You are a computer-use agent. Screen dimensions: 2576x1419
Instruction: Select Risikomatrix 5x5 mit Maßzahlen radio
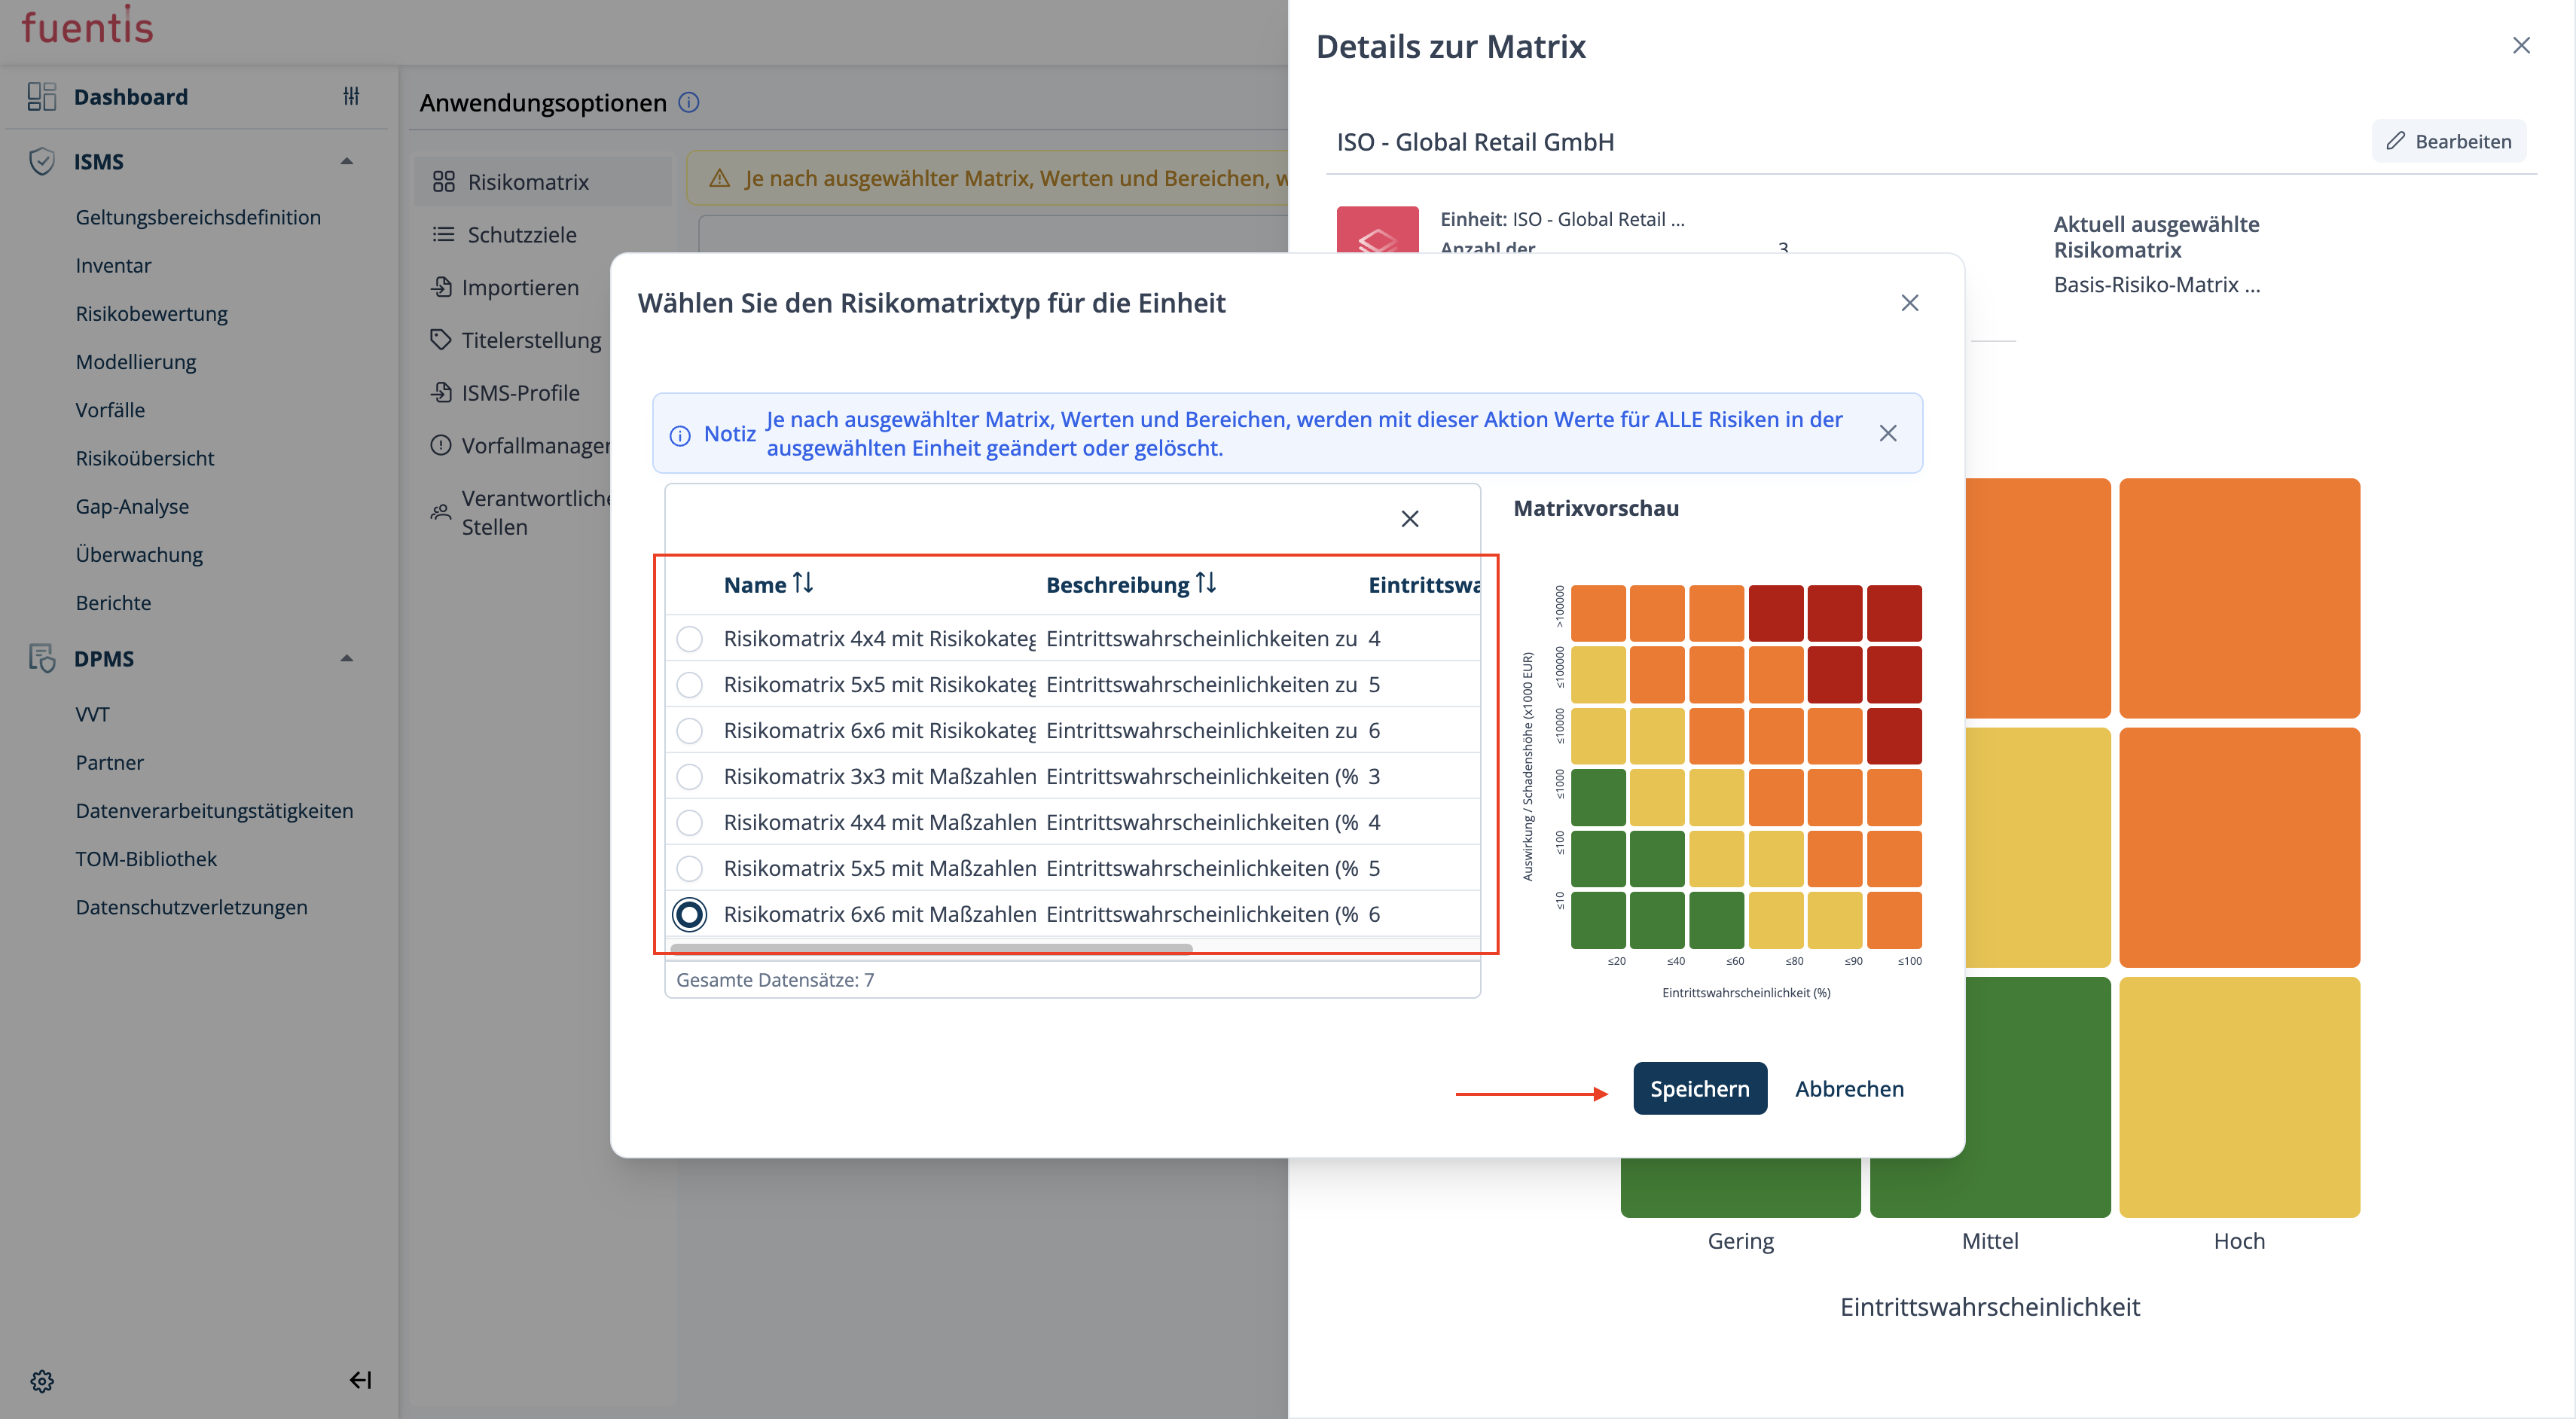[689, 869]
